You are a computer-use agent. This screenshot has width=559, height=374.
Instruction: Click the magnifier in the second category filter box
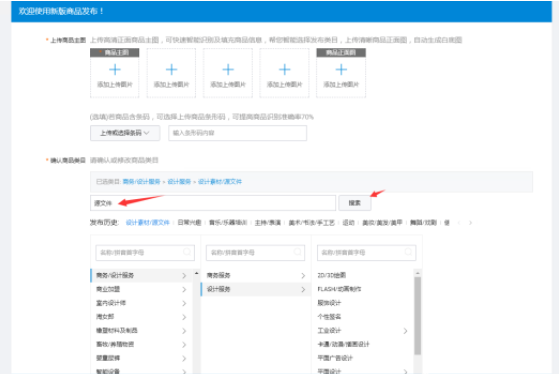[x=297, y=252]
